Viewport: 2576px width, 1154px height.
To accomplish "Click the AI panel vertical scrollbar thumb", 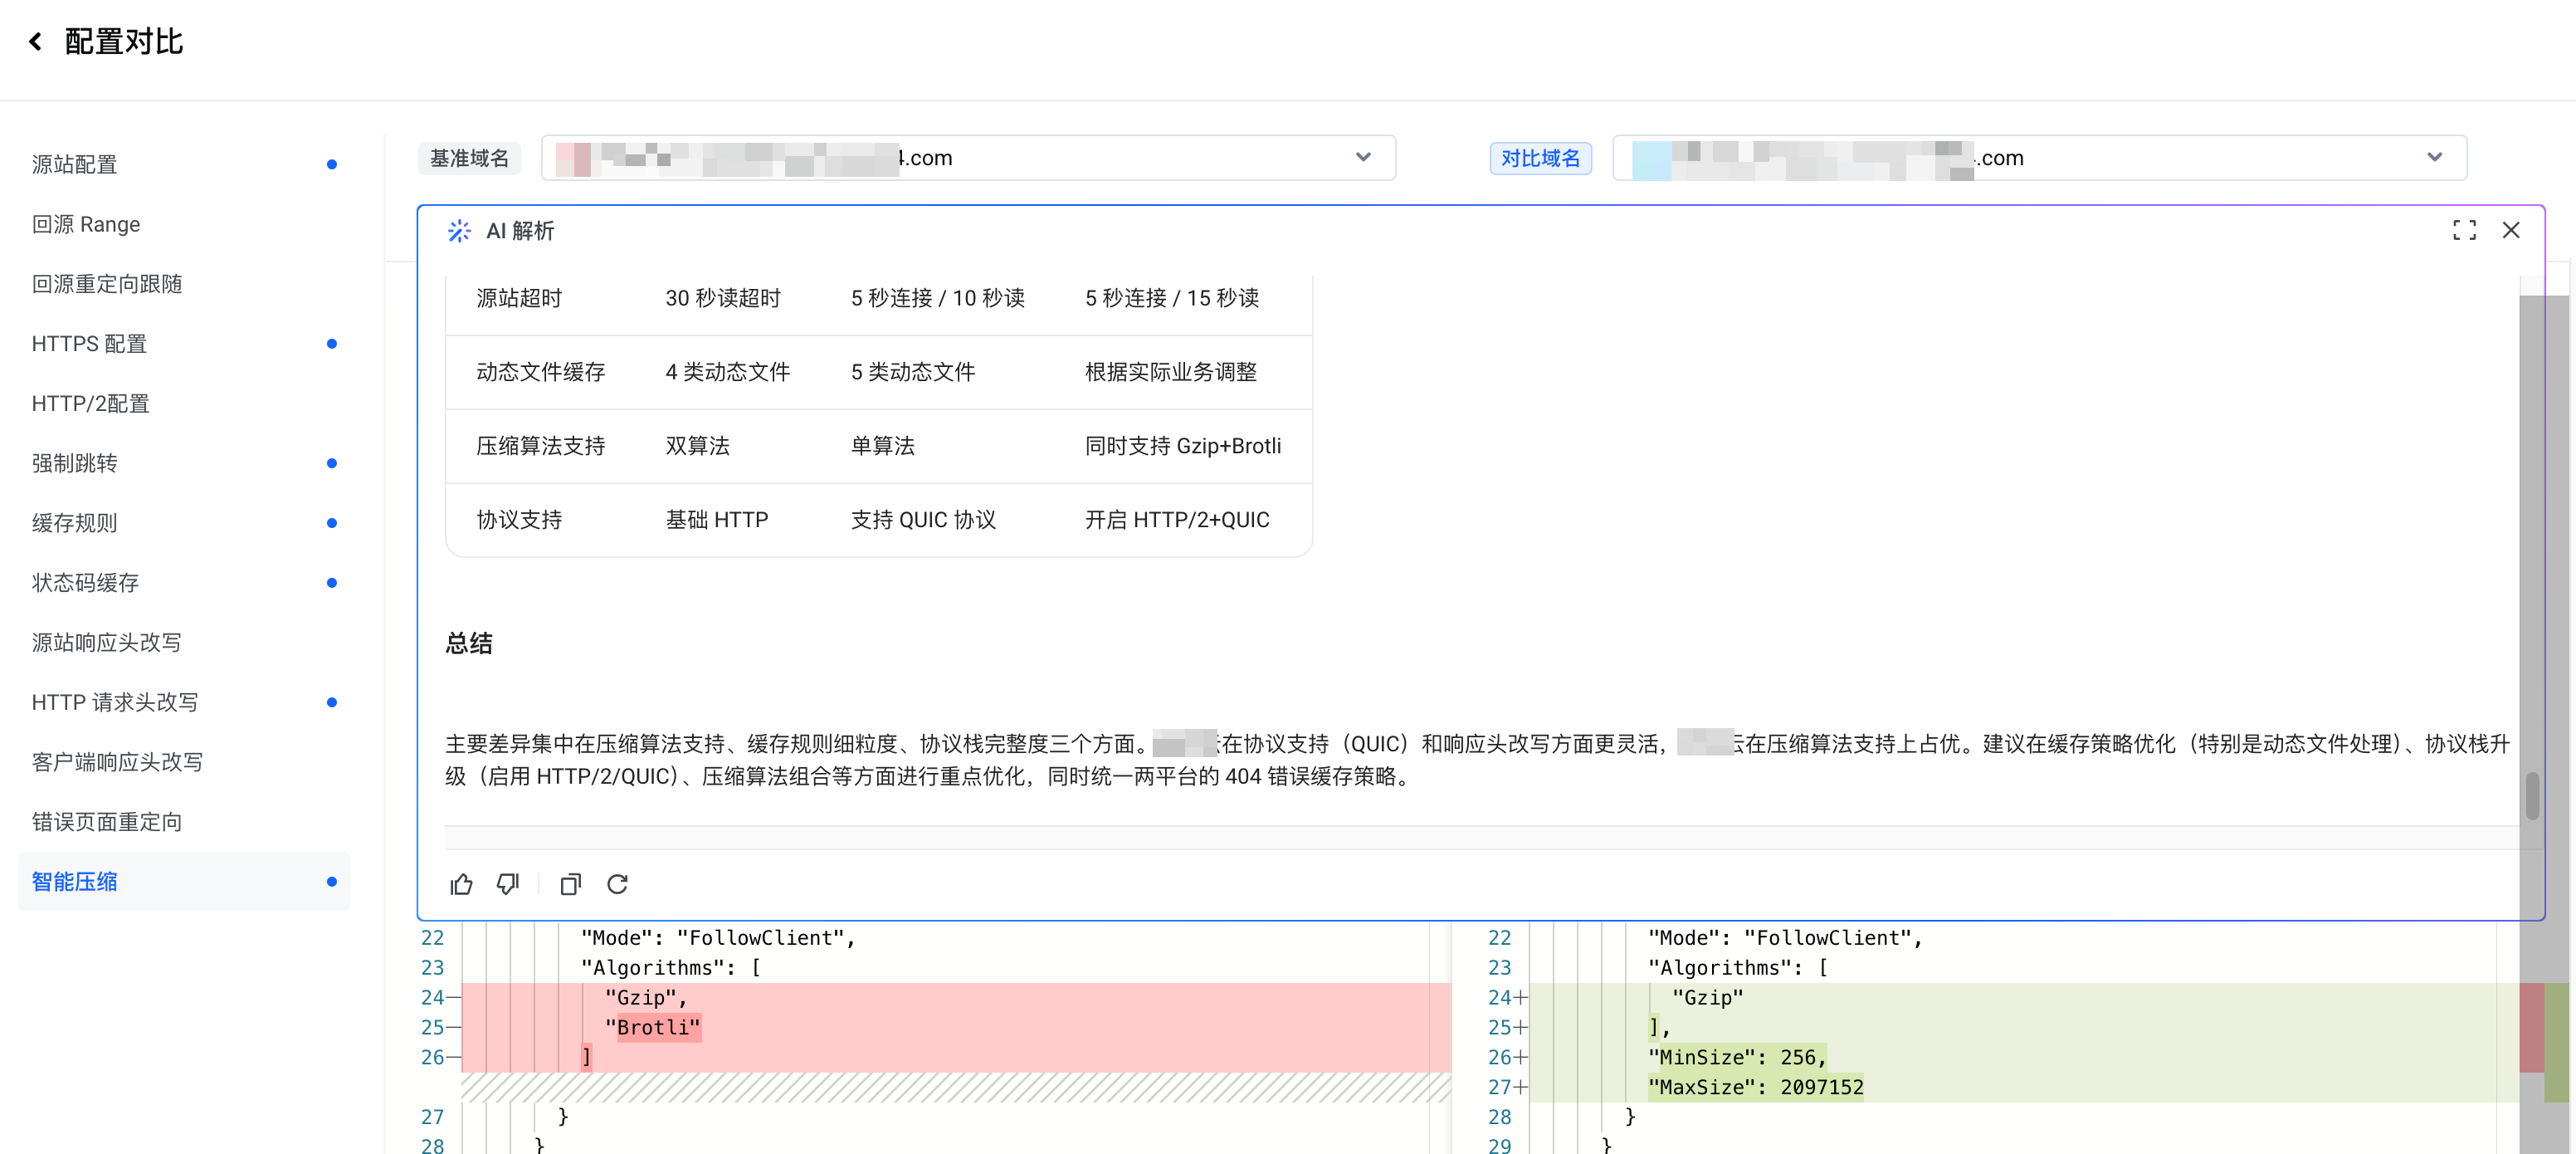I will click(x=2532, y=795).
